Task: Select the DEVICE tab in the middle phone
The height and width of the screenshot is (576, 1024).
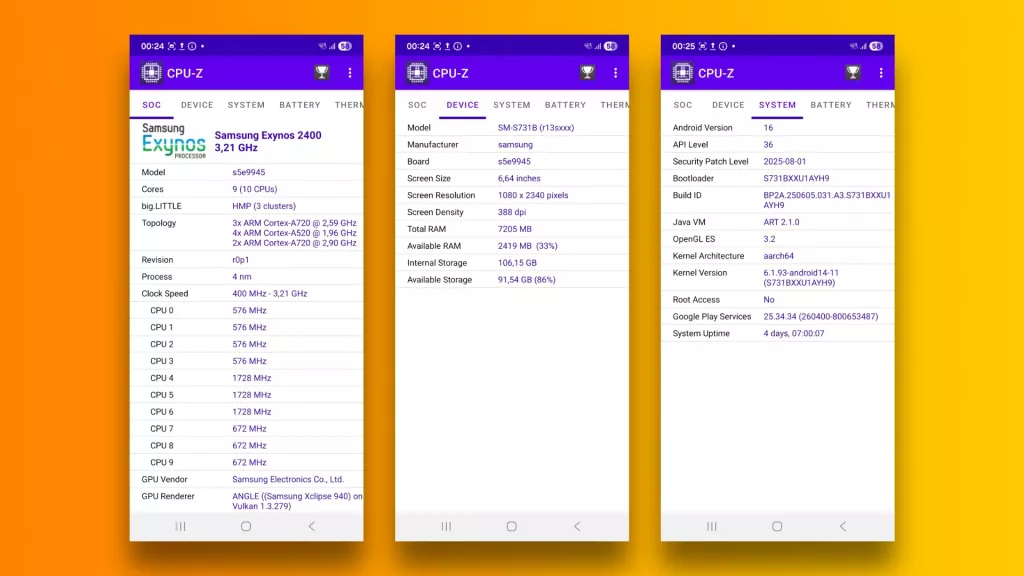Action: click(x=462, y=105)
